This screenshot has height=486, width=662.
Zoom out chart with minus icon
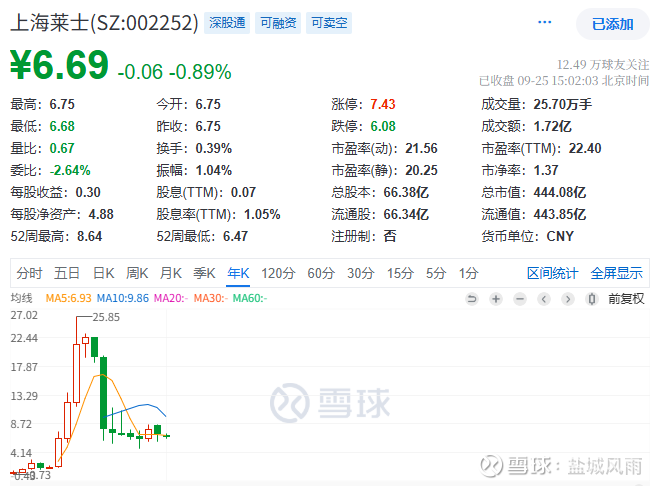(x=520, y=299)
